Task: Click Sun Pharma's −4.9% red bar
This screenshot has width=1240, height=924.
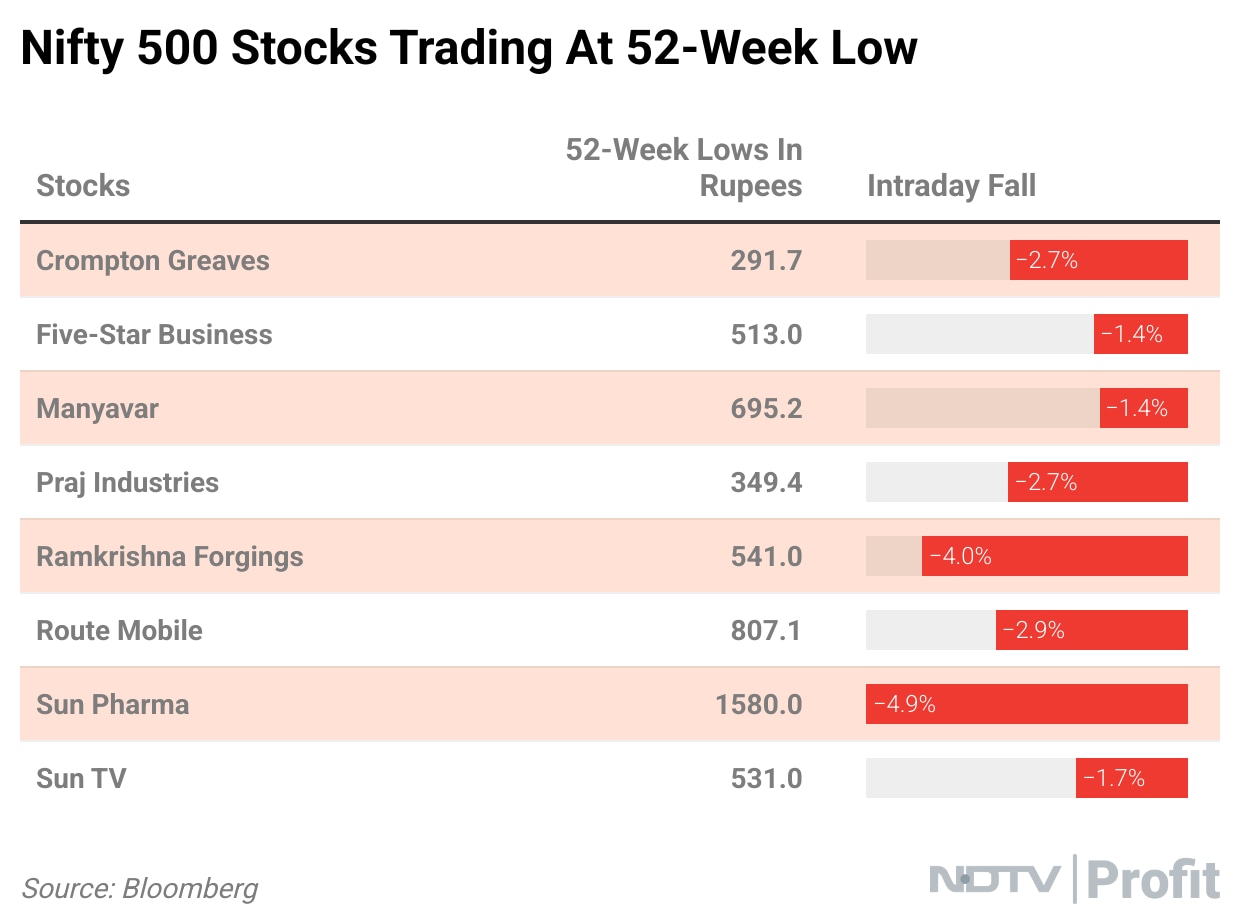Action: click(x=1026, y=704)
